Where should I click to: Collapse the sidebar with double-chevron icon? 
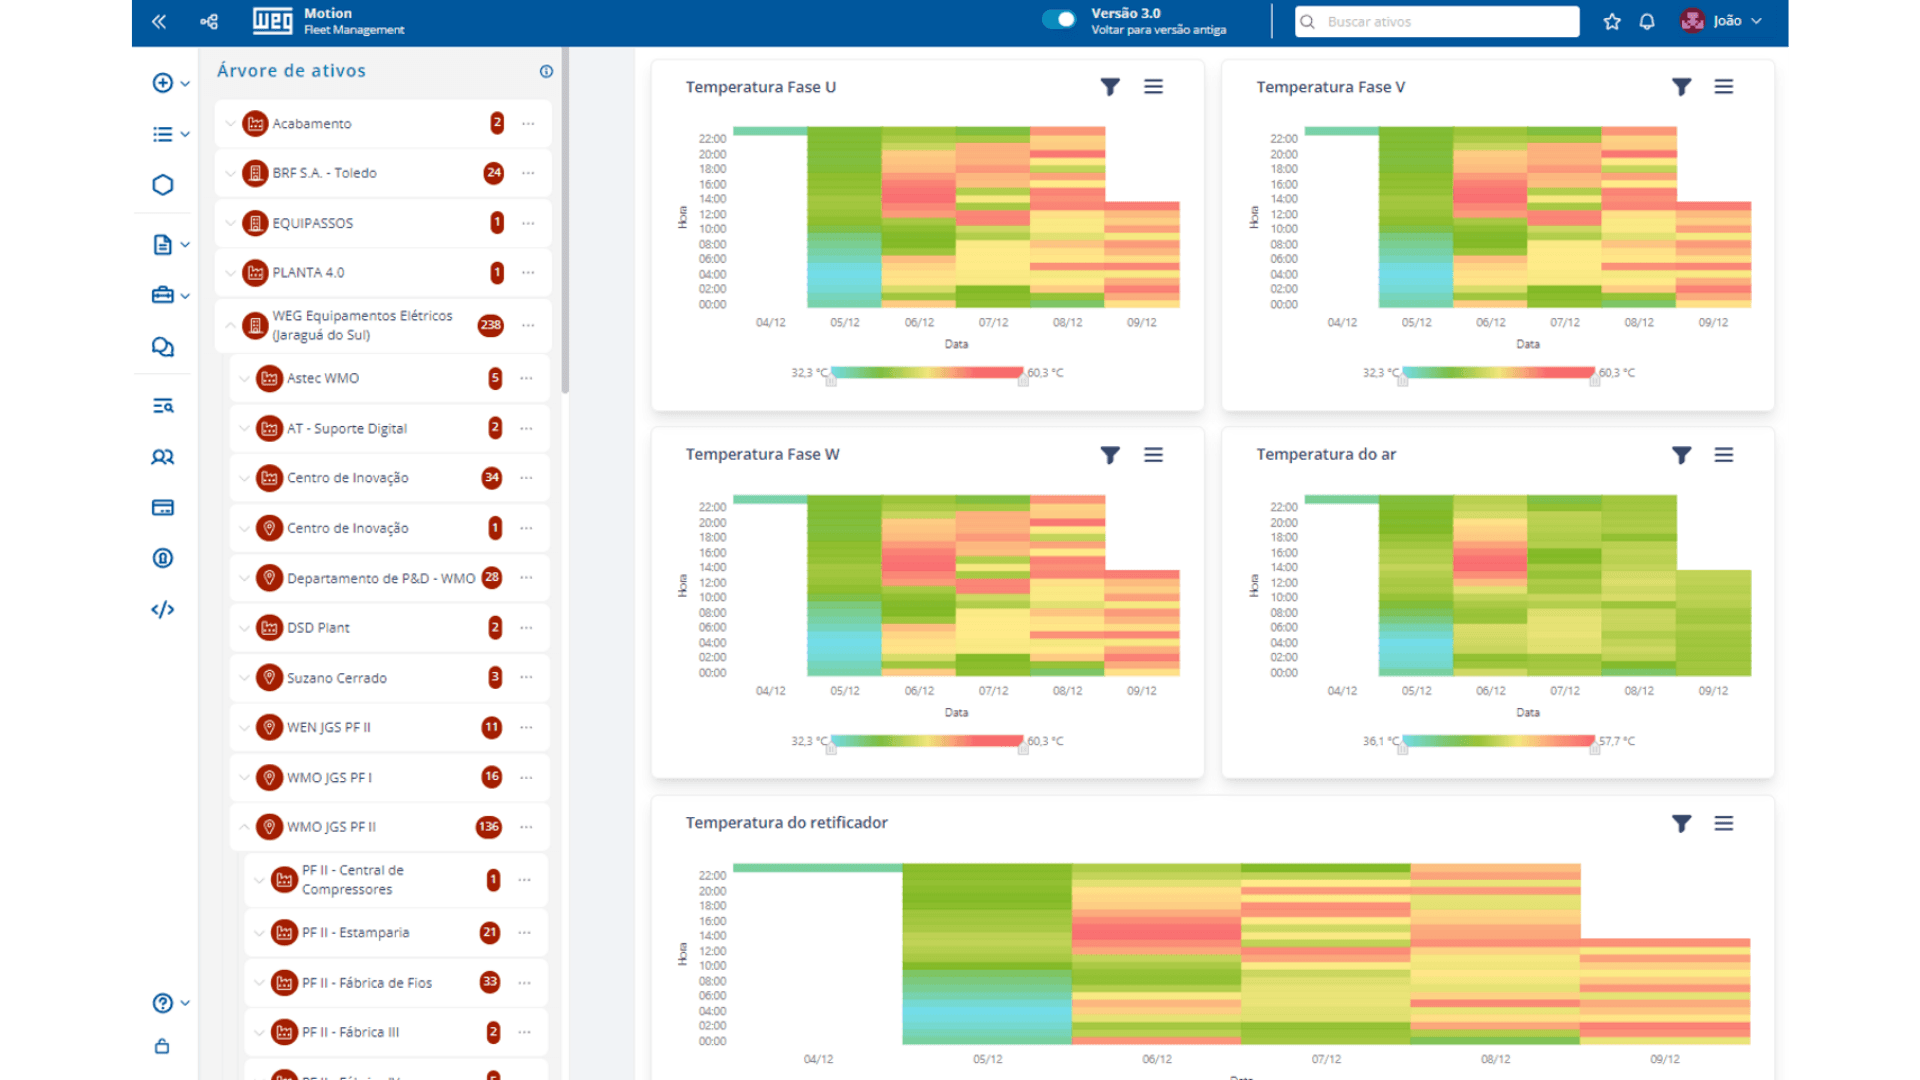159,21
